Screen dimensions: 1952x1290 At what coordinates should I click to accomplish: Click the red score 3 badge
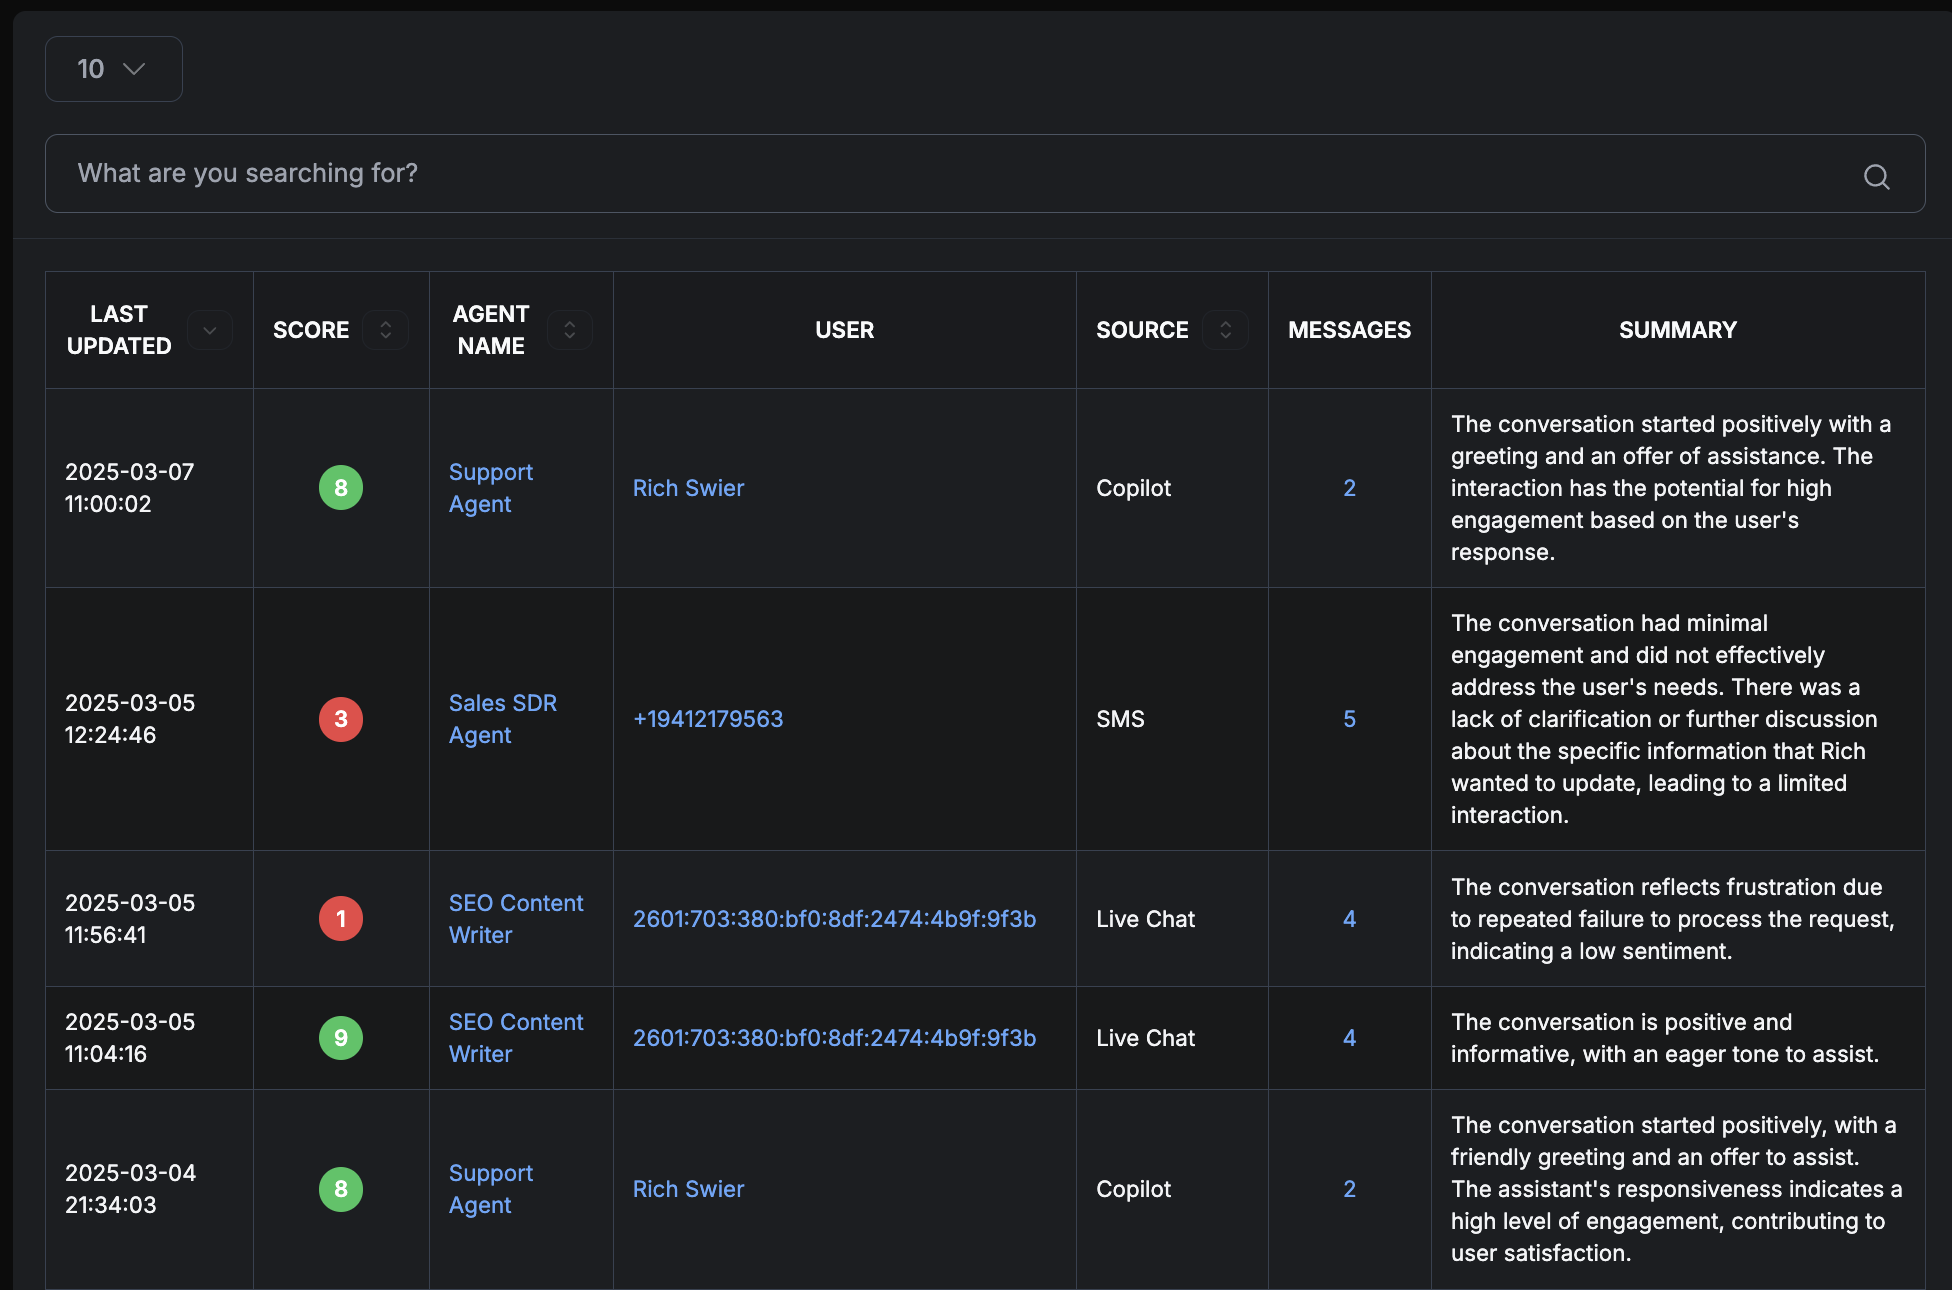pos(341,719)
